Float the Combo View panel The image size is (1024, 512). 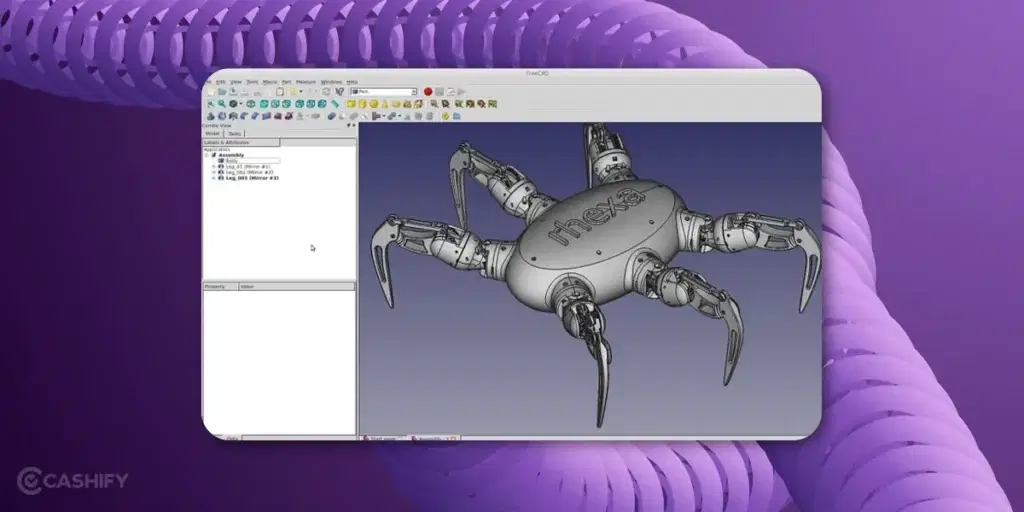pos(349,125)
